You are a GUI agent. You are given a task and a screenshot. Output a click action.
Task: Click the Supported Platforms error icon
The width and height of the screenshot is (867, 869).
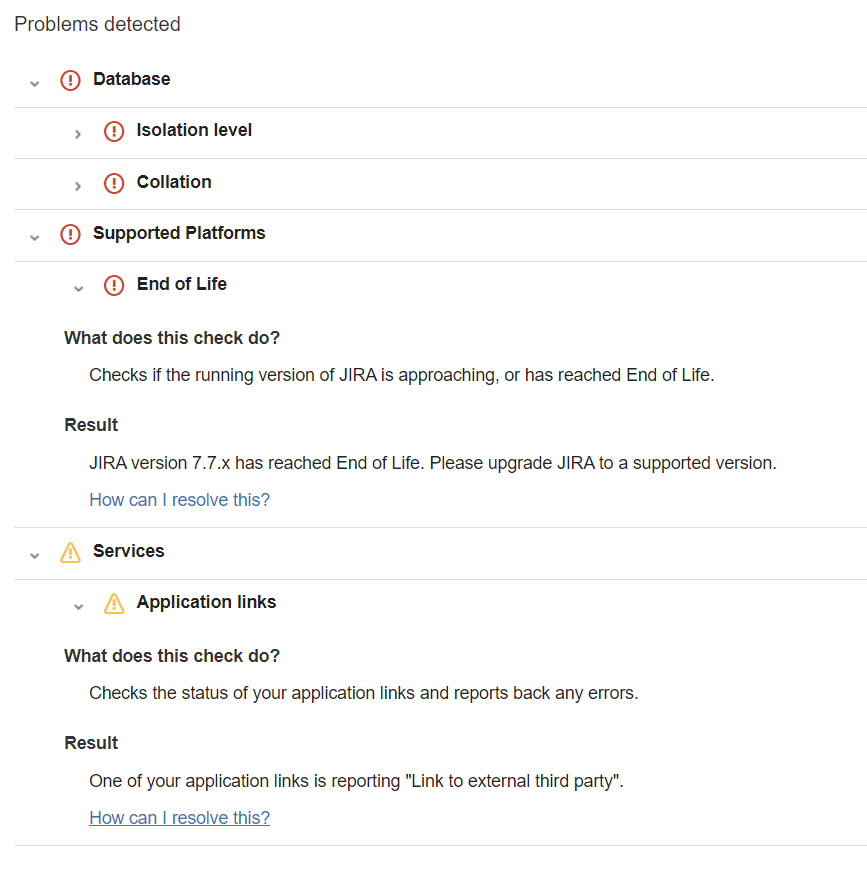70,234
